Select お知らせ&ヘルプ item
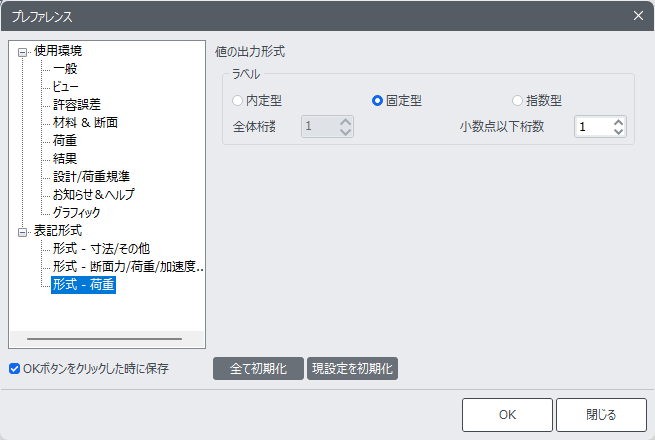655x440 pixels. point(94,194)
